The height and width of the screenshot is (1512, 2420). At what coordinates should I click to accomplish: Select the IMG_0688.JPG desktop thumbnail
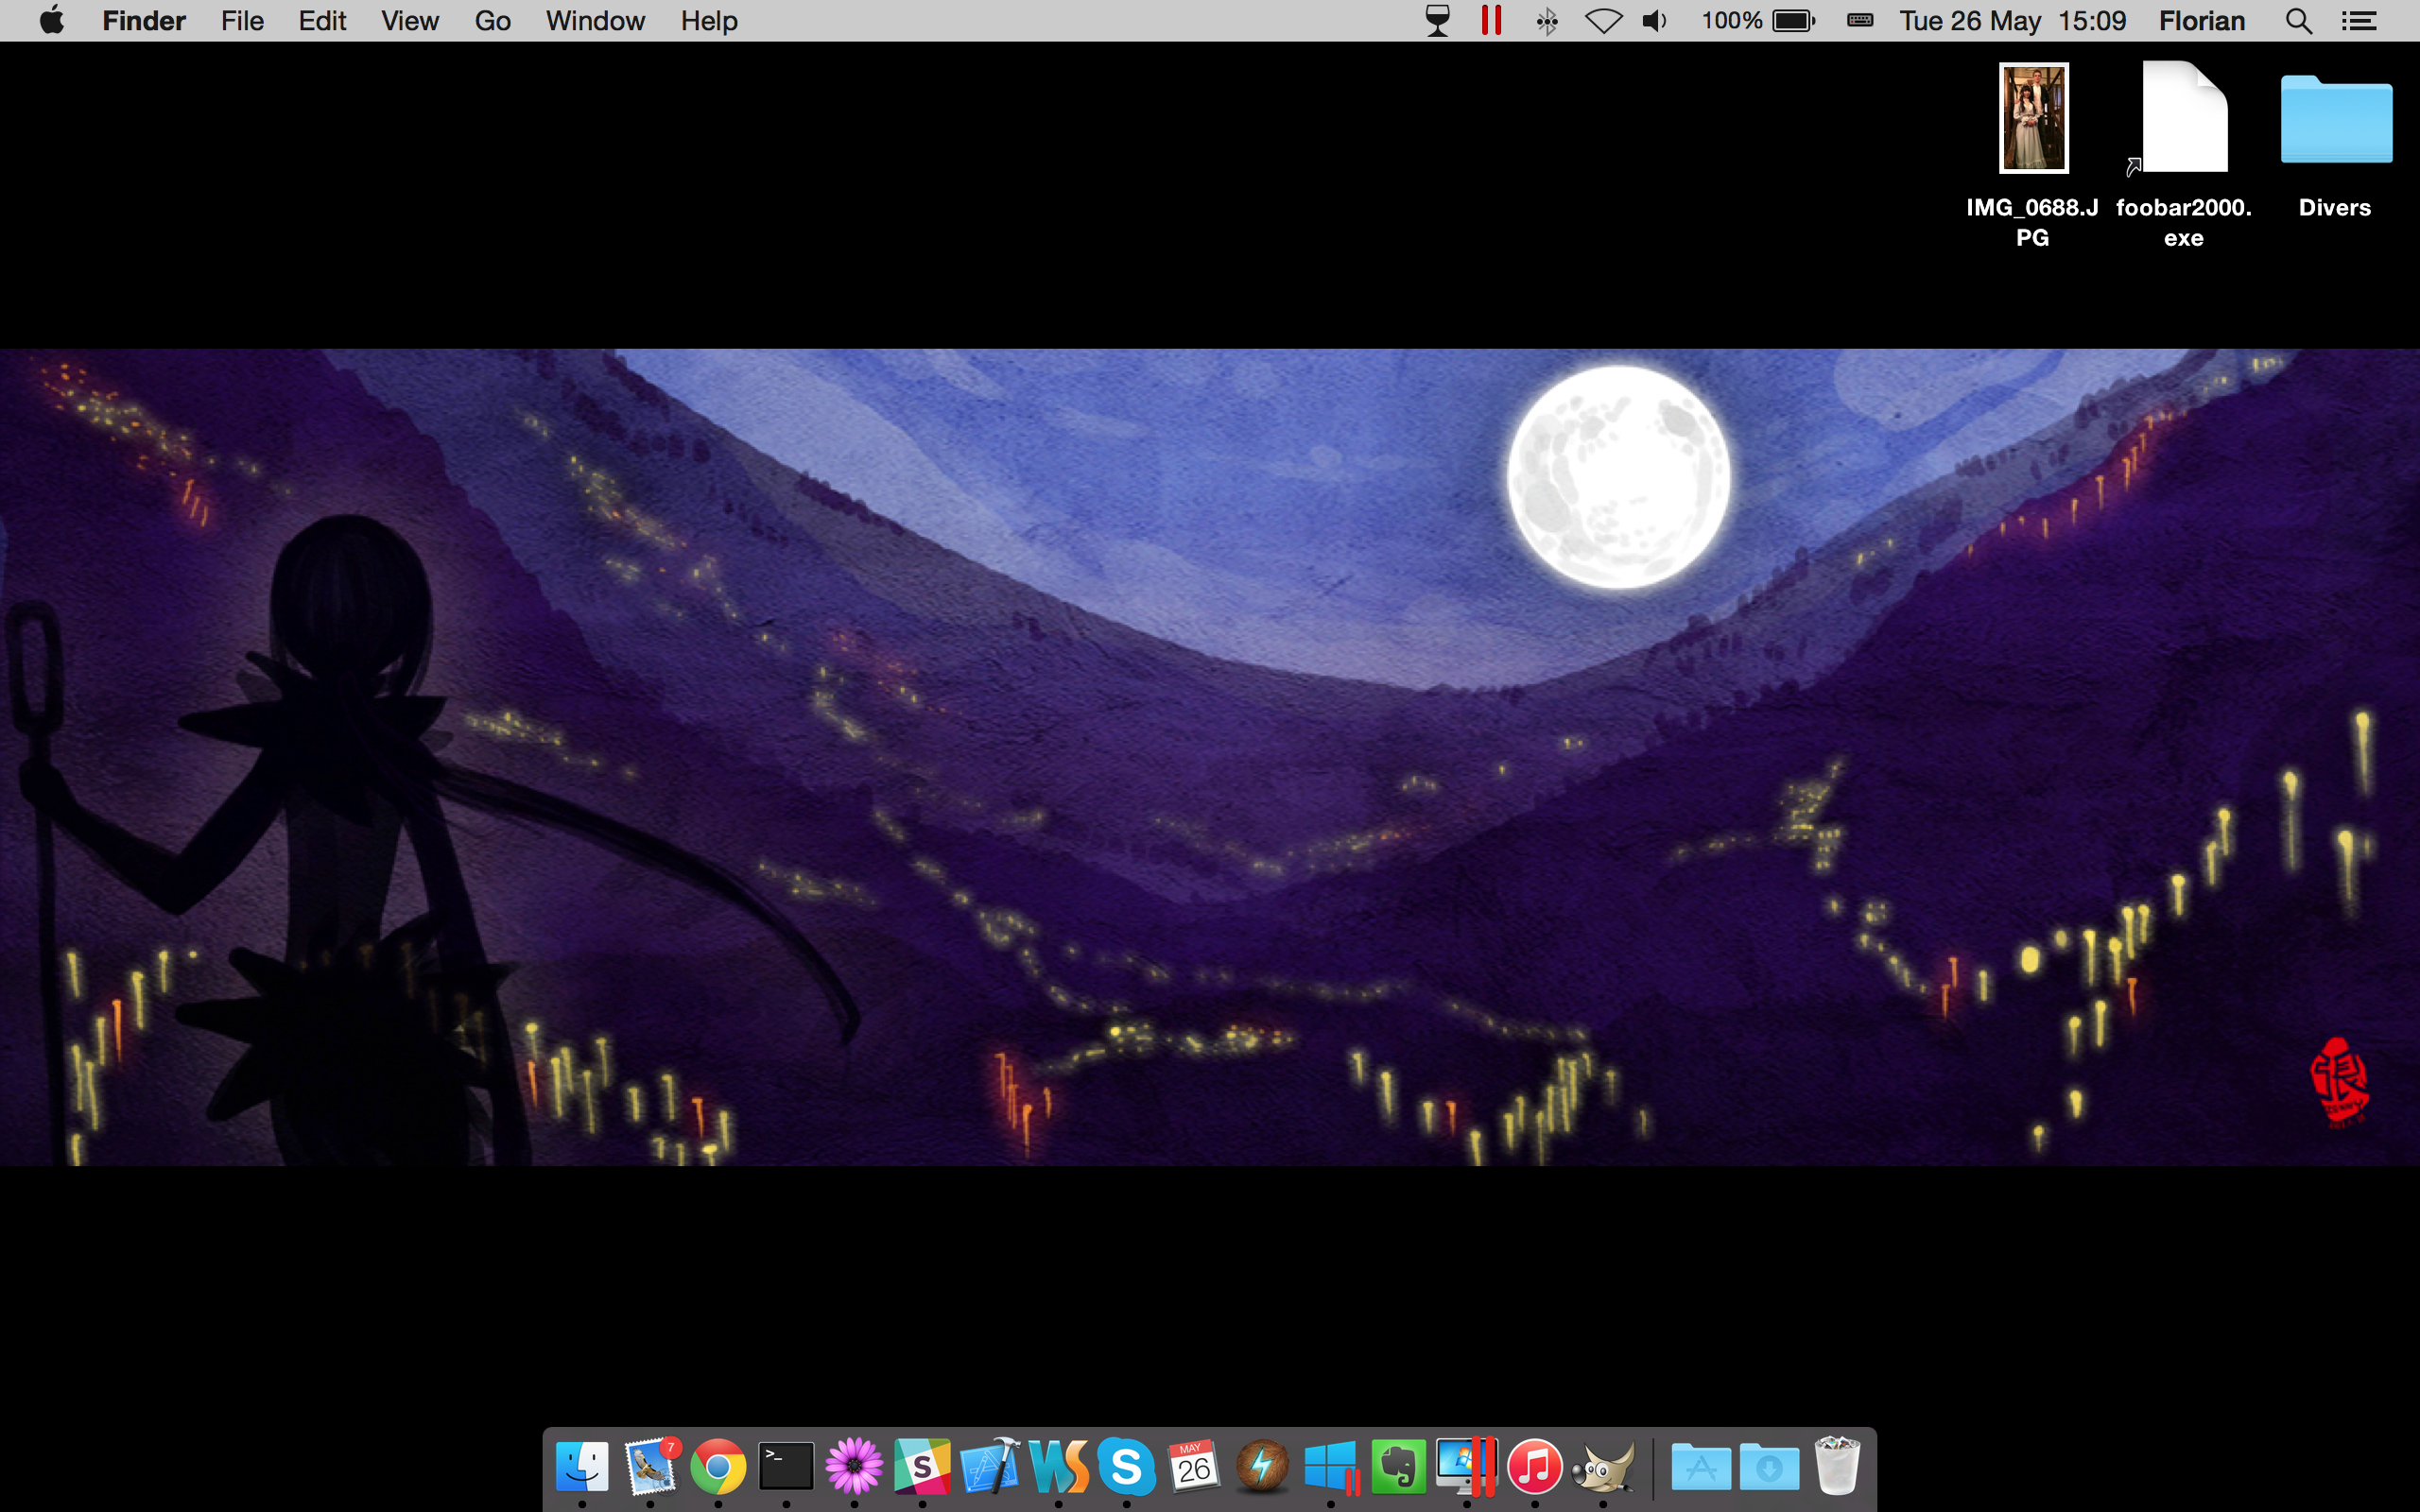2032,118
